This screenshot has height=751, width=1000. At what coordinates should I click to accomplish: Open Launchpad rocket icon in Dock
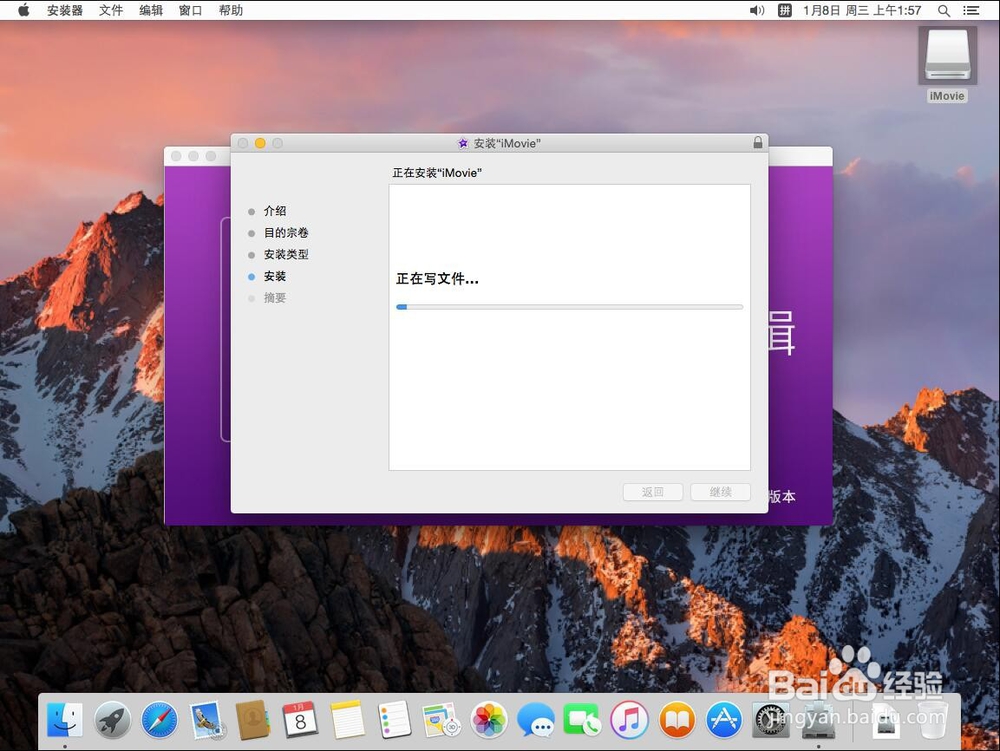coord(112,720)
